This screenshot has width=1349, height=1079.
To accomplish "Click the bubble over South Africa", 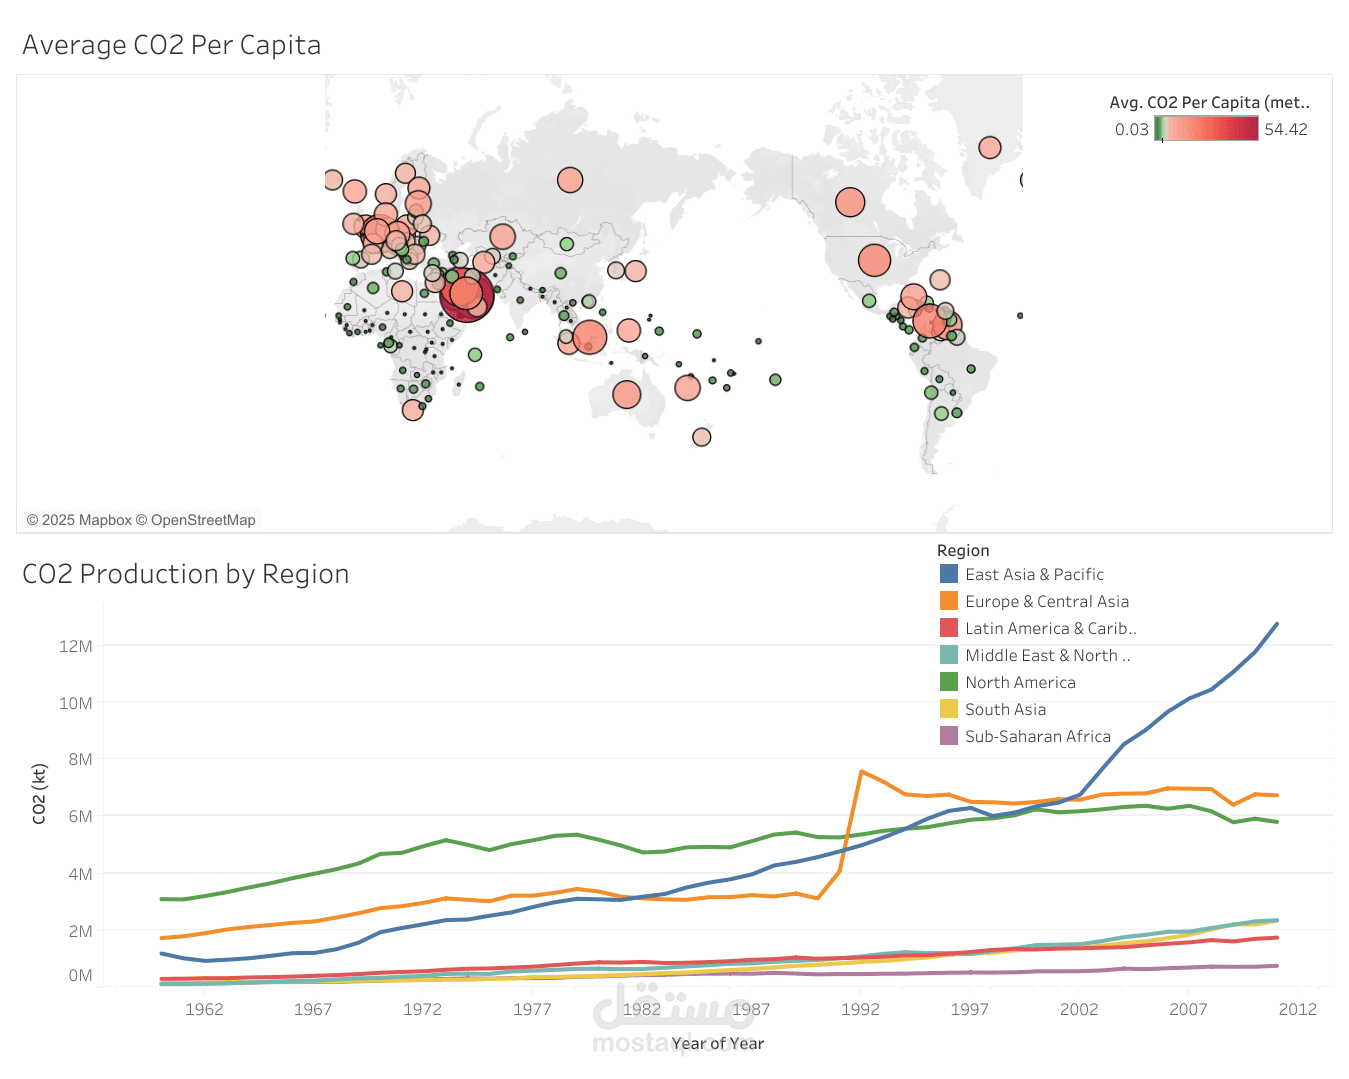I will (x=413, y=410).
